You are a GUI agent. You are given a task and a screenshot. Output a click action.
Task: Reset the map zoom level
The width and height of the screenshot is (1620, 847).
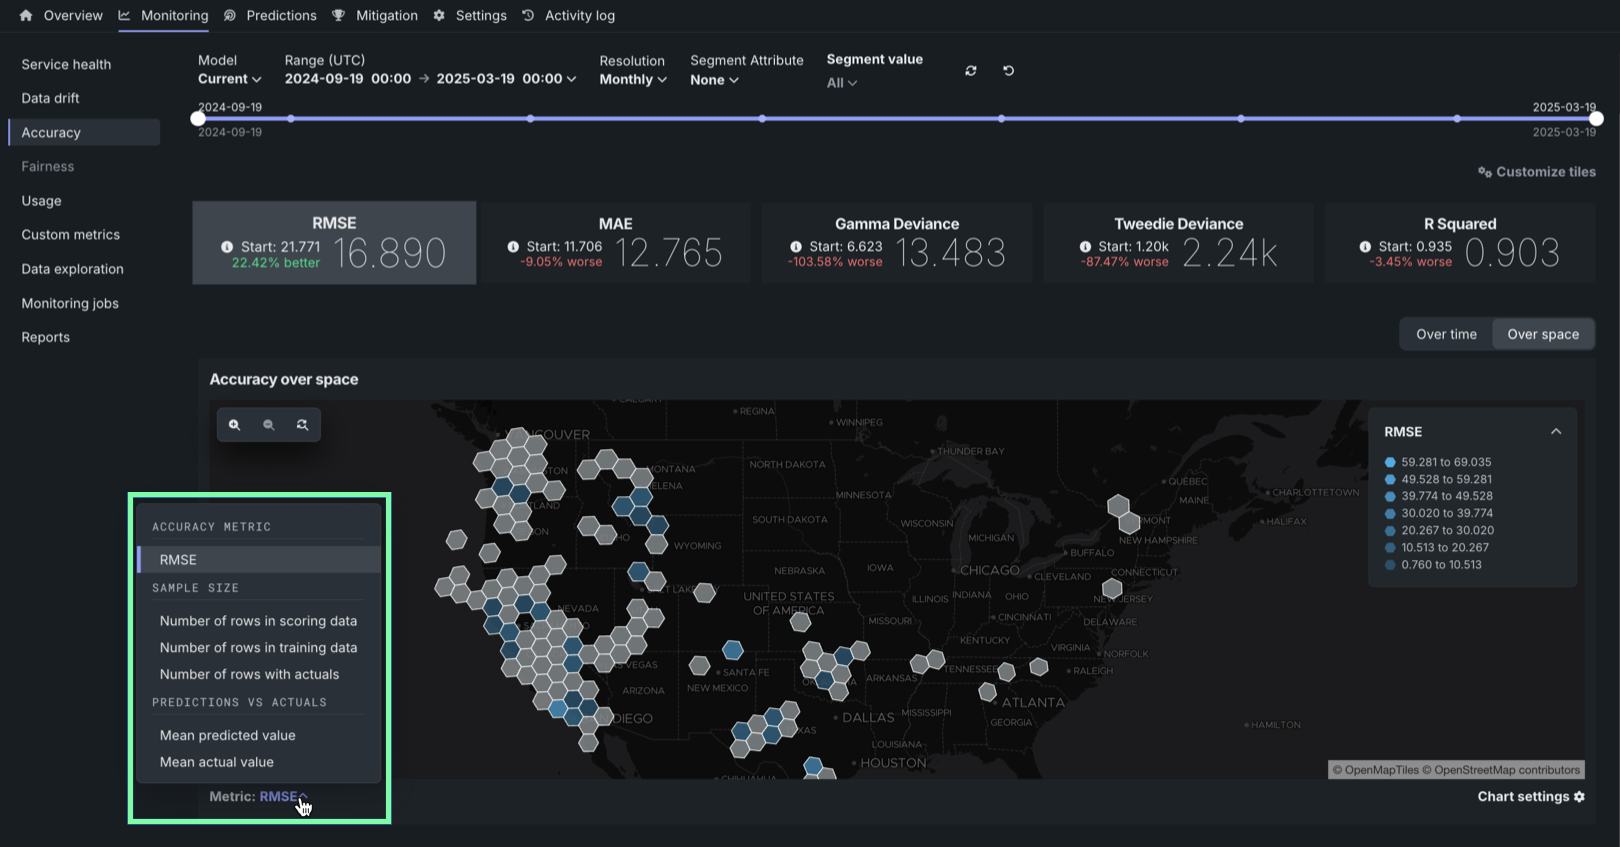point(302,425)
